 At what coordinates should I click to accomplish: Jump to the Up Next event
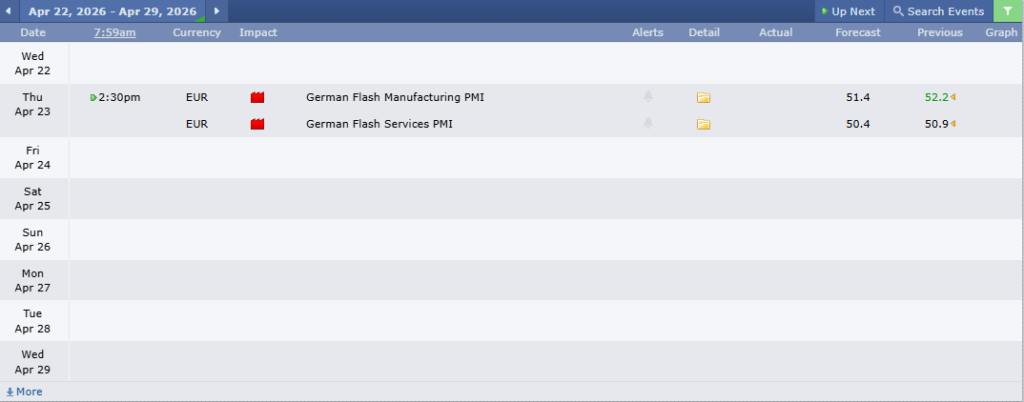click(848, 11)
